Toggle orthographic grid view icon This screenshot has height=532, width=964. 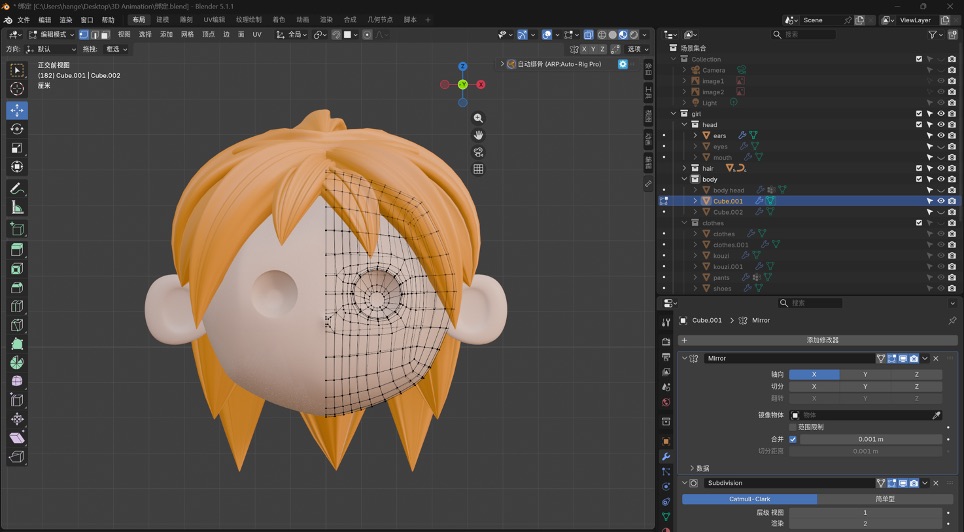(478, 169)
